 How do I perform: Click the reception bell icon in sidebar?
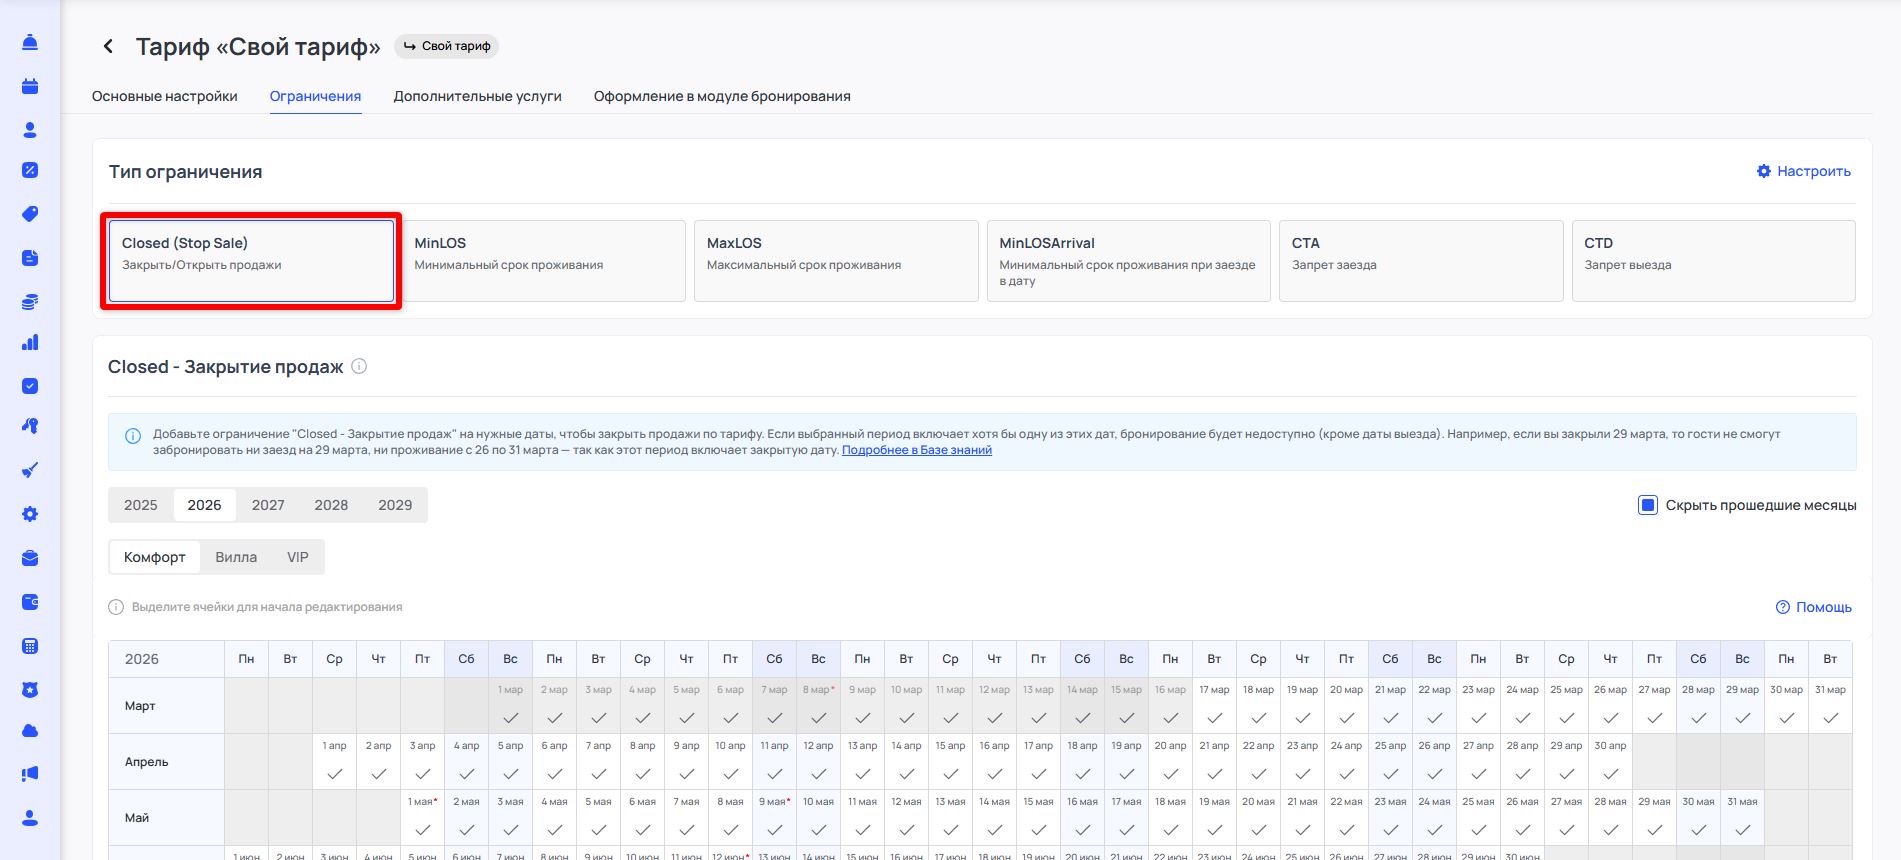pyautogui.click(x=30, y=42)
